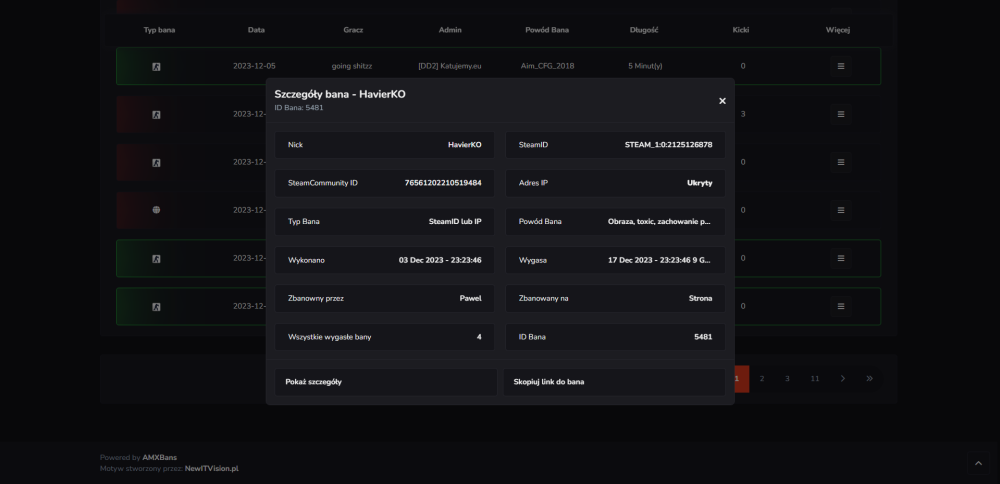Go to pagination page 2

point(761,379)
